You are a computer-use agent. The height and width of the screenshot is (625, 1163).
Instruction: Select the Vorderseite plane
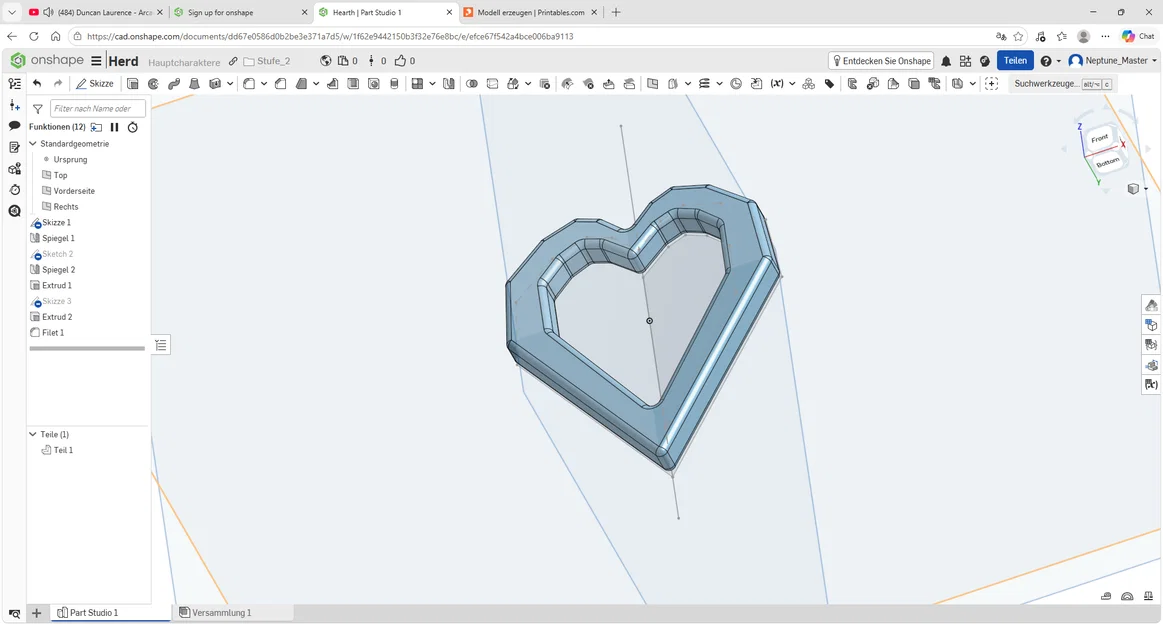pyautogui.click(x=73, y=191)
